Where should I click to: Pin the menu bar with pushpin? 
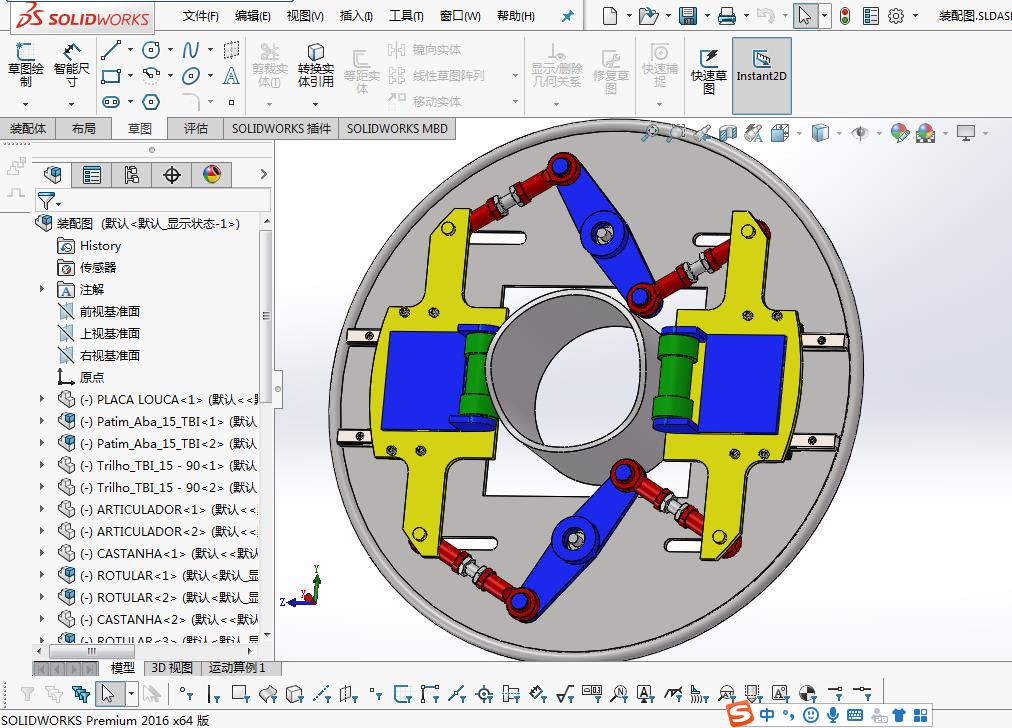(568, 16)
